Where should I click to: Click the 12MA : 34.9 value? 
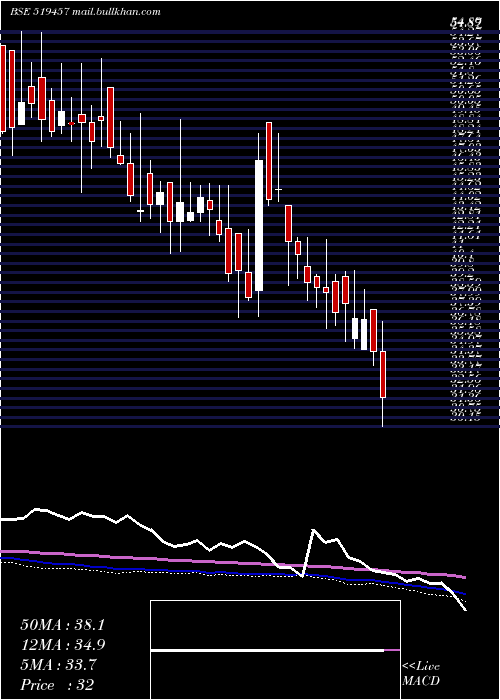pos(63,645)
